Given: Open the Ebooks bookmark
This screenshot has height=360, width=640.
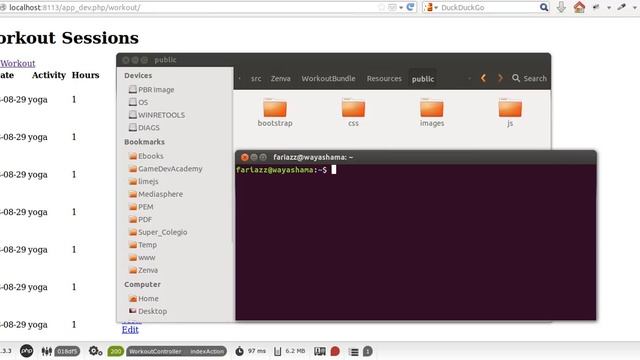Looking at the screenshot, I should (146, 156).
